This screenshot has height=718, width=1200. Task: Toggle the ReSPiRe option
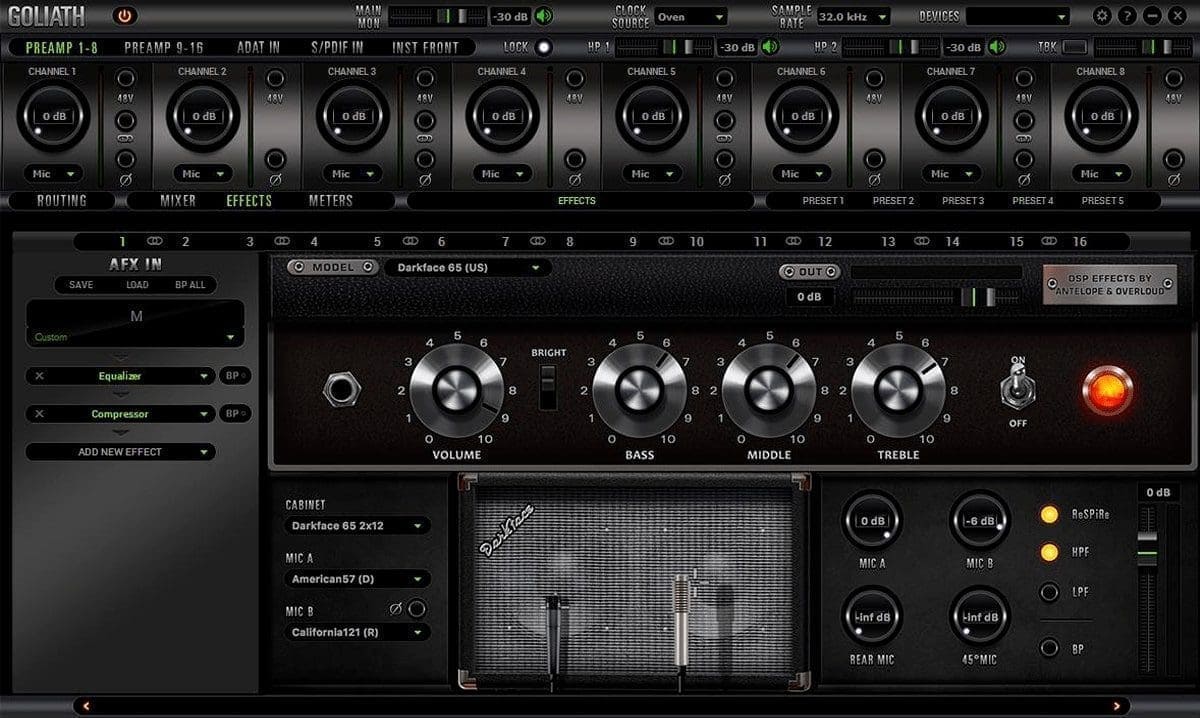(1049, 514)
